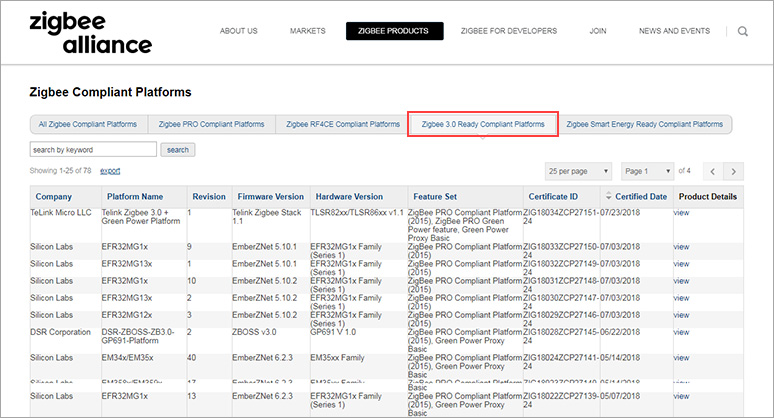Open the Join menu
This screenshot has height=418, width=774.
point(598,31)
